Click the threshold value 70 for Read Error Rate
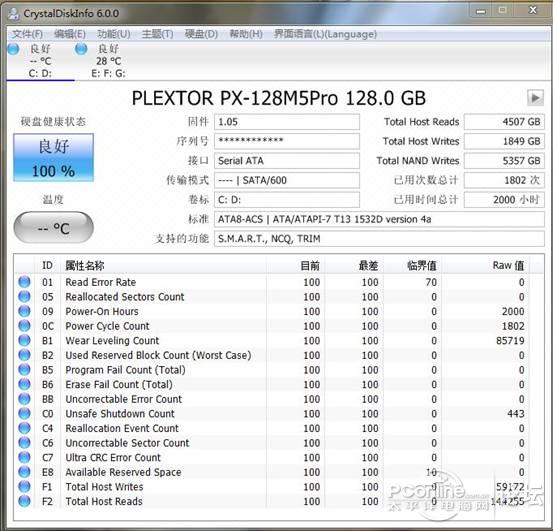The image size is (553, 531). coord(431,282)
